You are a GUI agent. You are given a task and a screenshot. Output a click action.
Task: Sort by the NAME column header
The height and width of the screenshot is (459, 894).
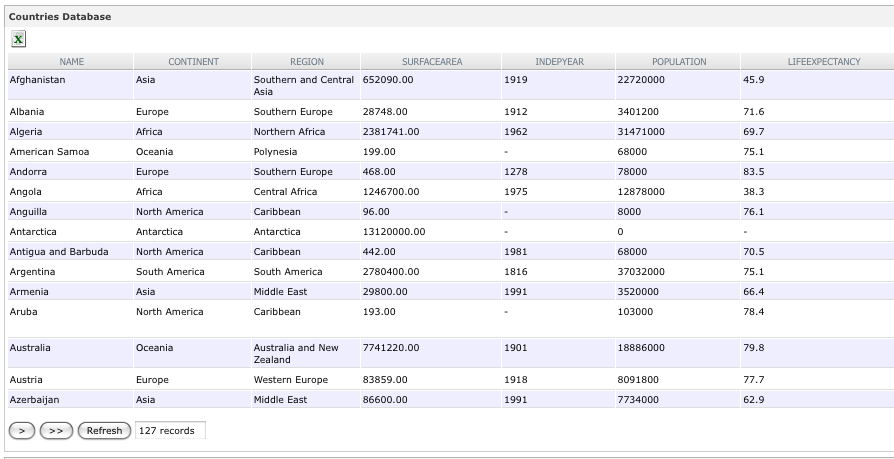tap(71, 62)
